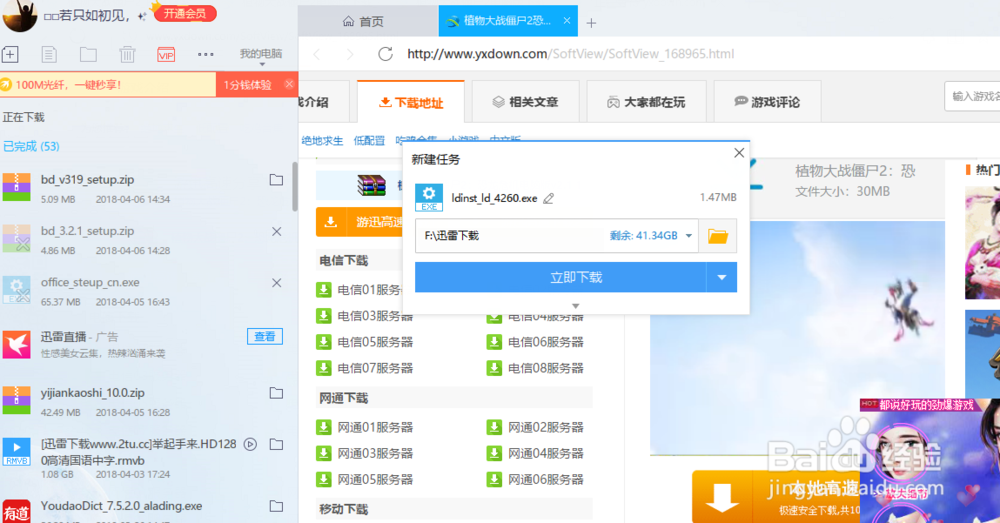Screen dimensions: 1000x523
Task: Click the 立即下载 button
Action: tap(561, 277)
